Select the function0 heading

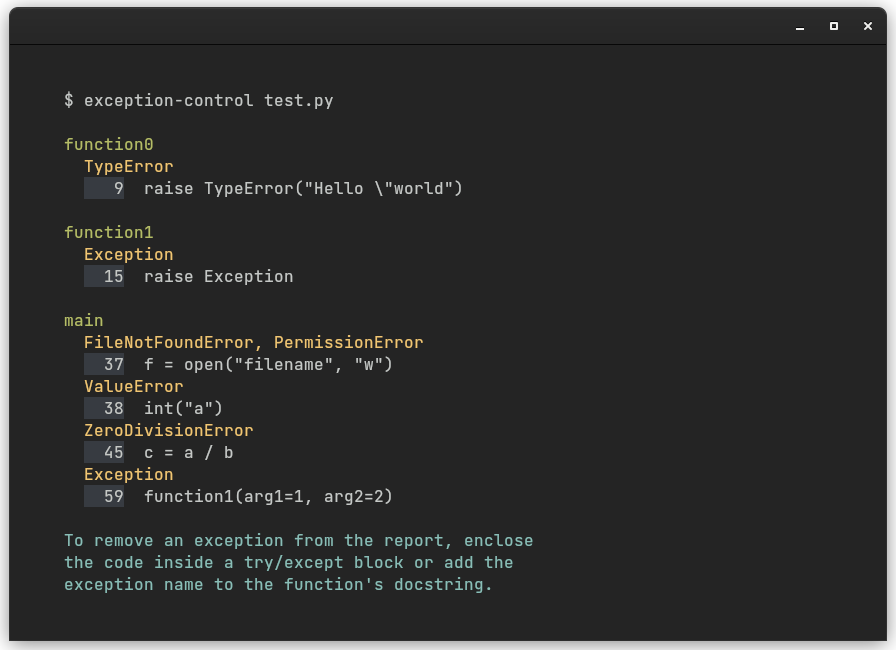[108, 144]
